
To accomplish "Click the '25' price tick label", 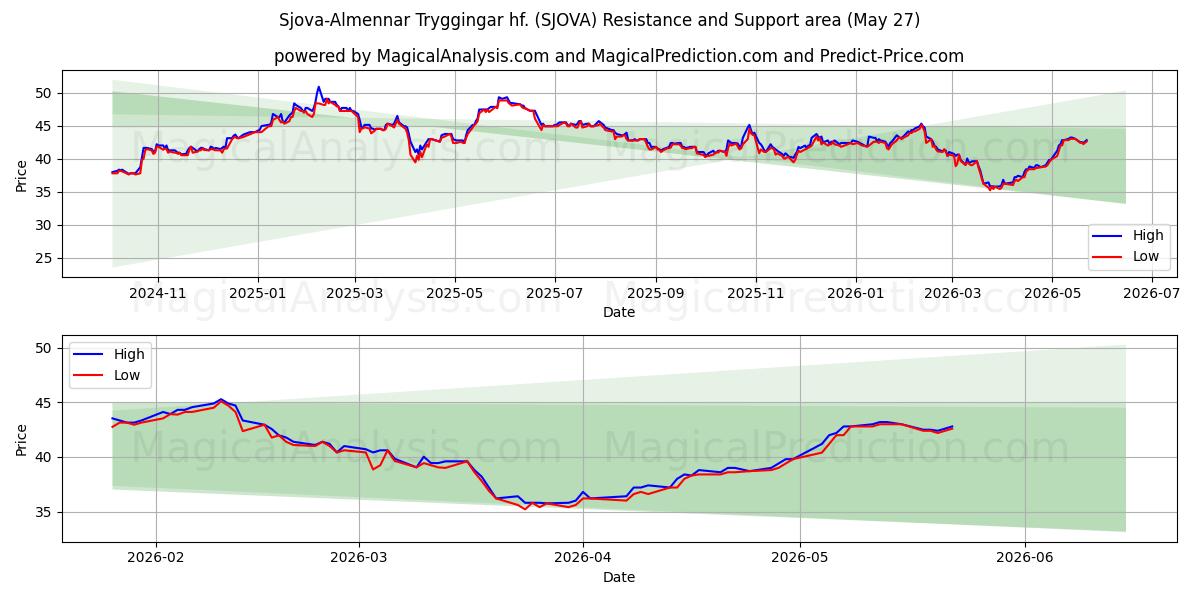I will (x=45, y=258).
